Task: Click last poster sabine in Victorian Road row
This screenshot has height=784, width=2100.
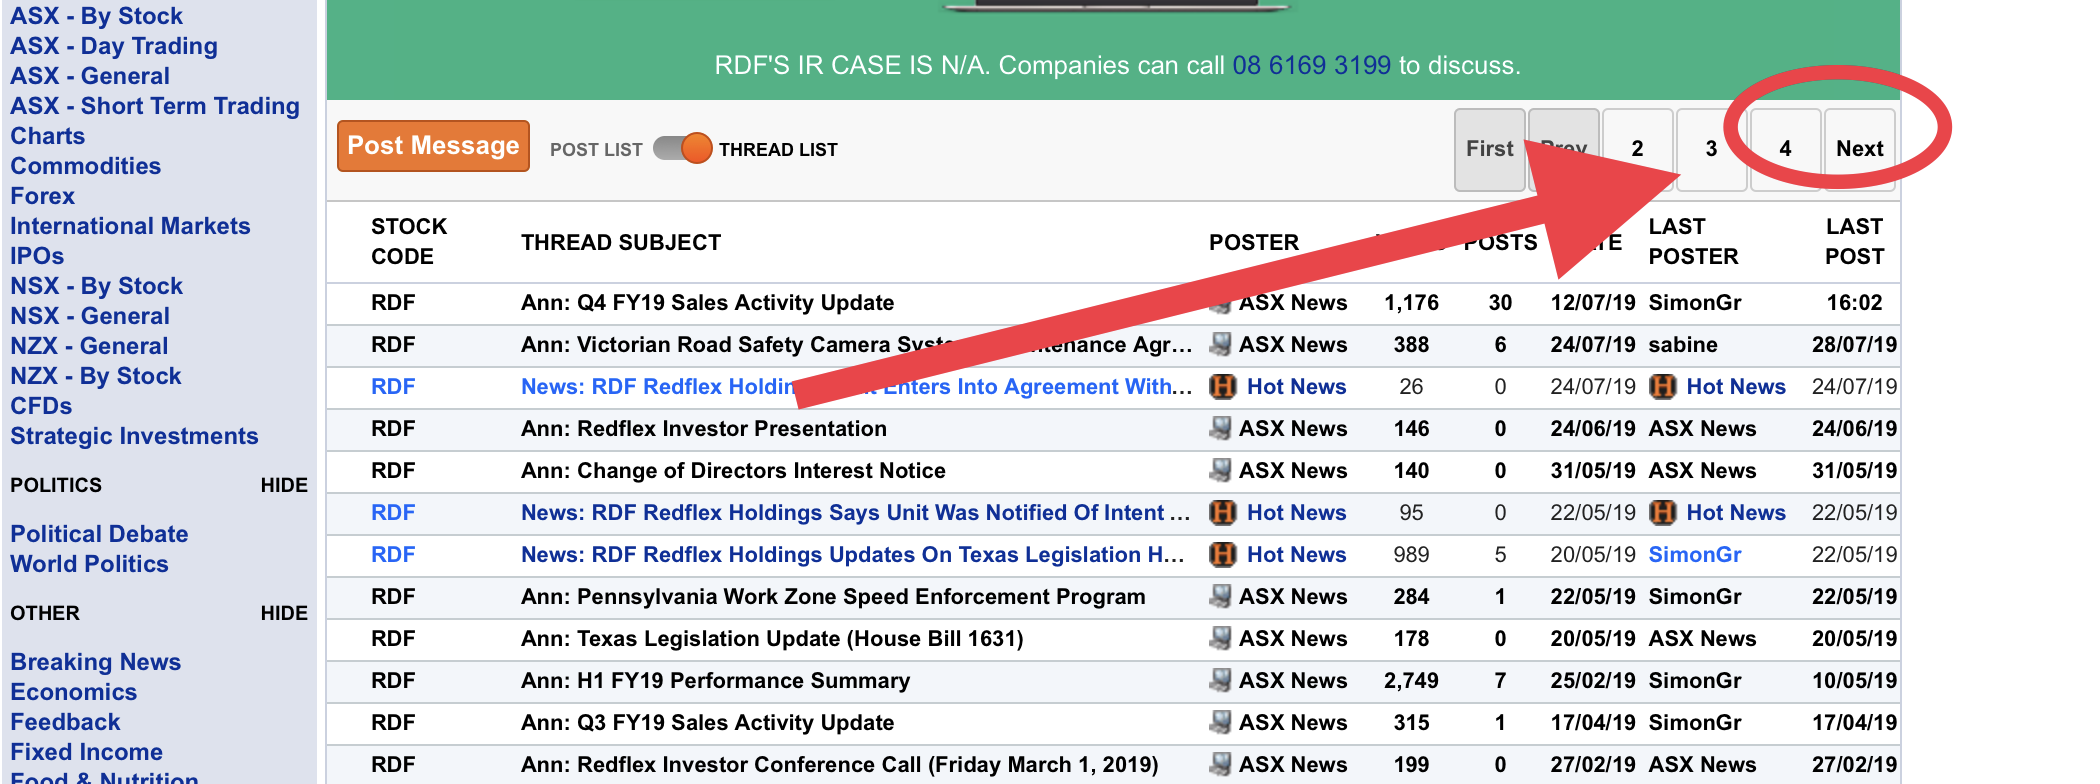Action: pyautogui.click(x=1683, y=345)
